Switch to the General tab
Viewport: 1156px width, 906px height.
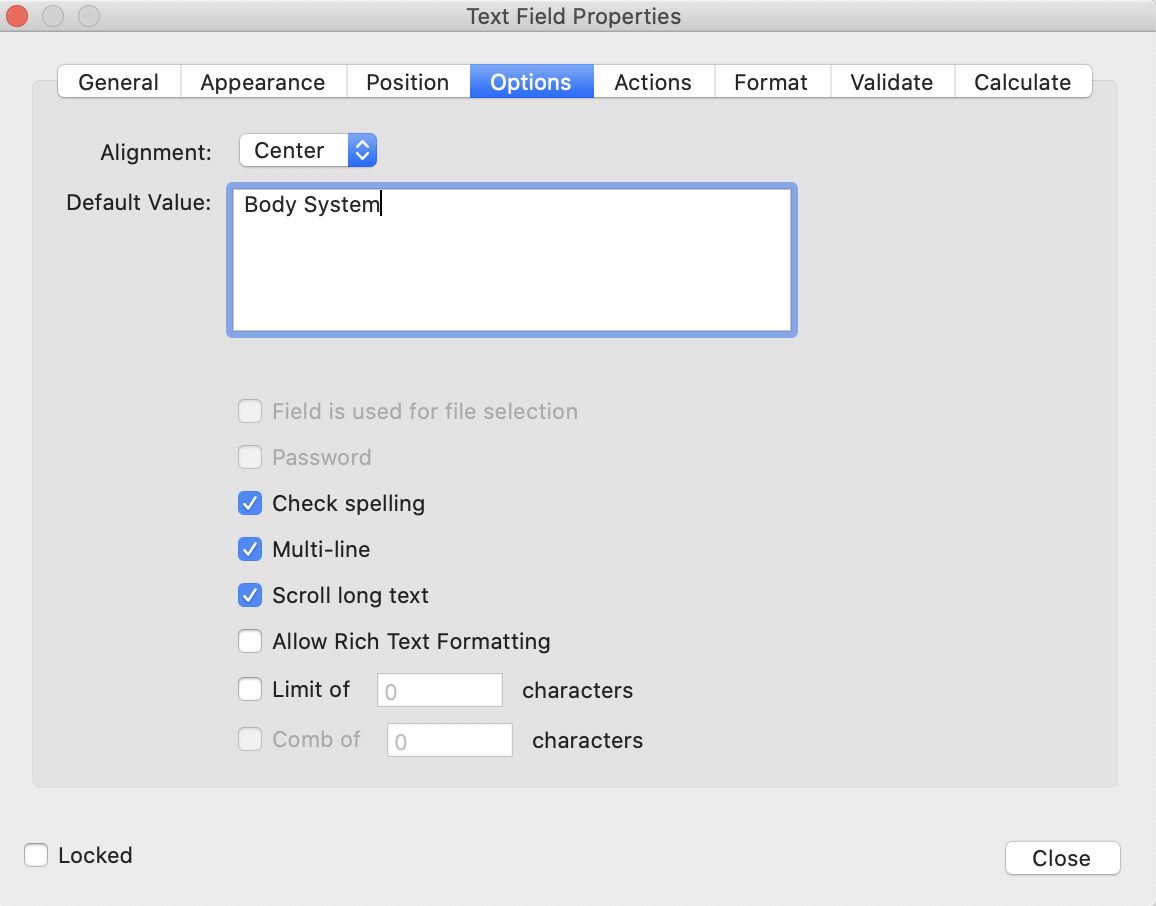pos(118,82)
